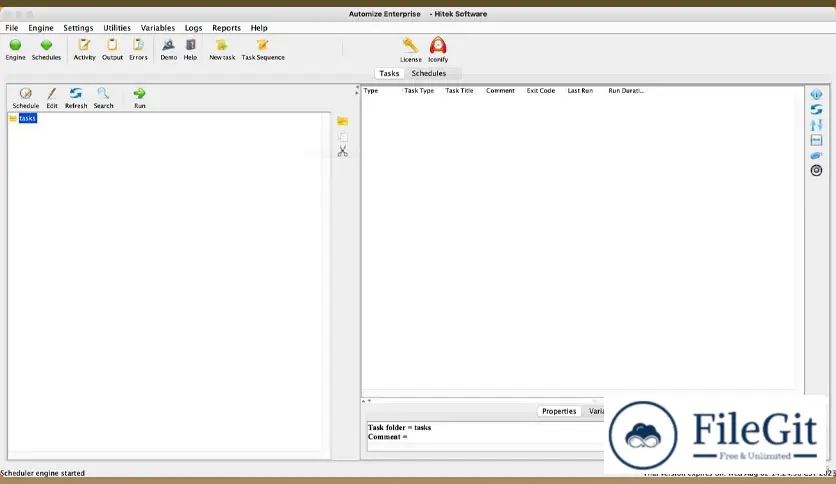This screenshot has width=836, height=484.
Task: Click the Run Duration column header
Action: (x=626, y=91)
